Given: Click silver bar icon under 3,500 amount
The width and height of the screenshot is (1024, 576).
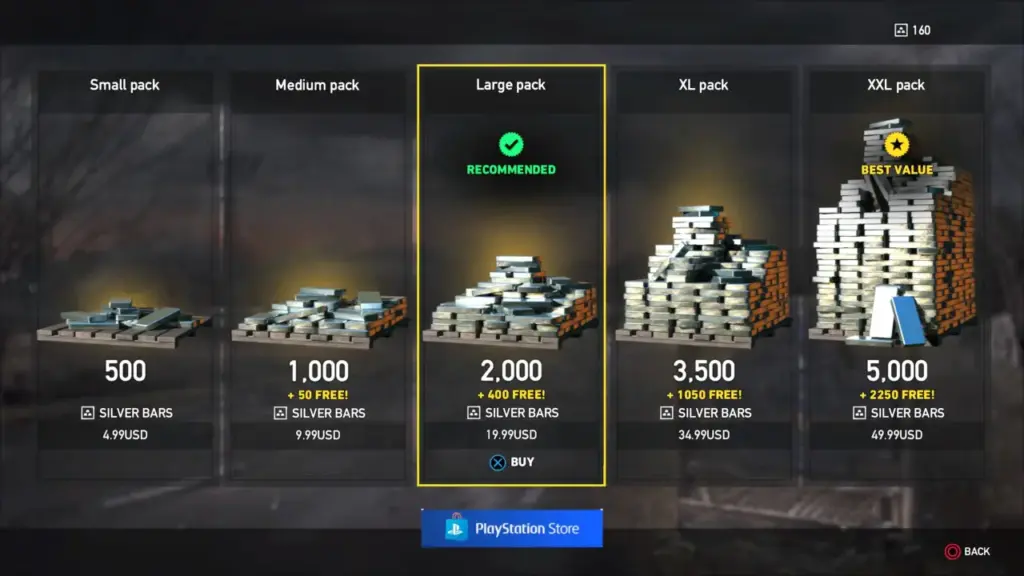Looking at the screenshot, I should point(667,413).
